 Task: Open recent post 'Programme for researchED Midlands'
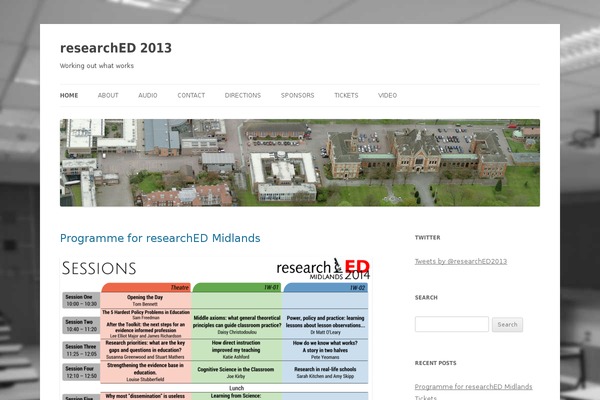(473, 387)
